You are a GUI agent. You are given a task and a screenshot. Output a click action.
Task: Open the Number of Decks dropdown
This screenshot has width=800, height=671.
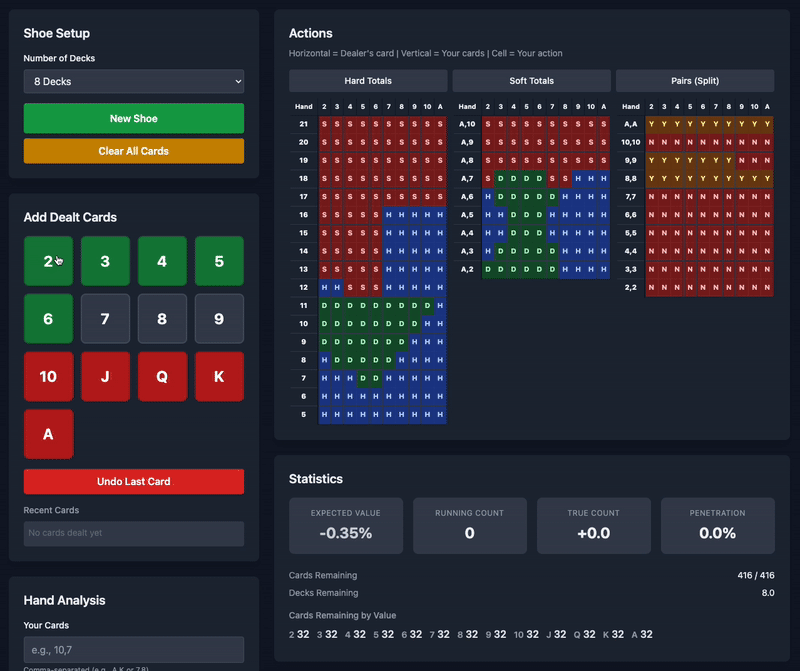click(x=133, y=81)
